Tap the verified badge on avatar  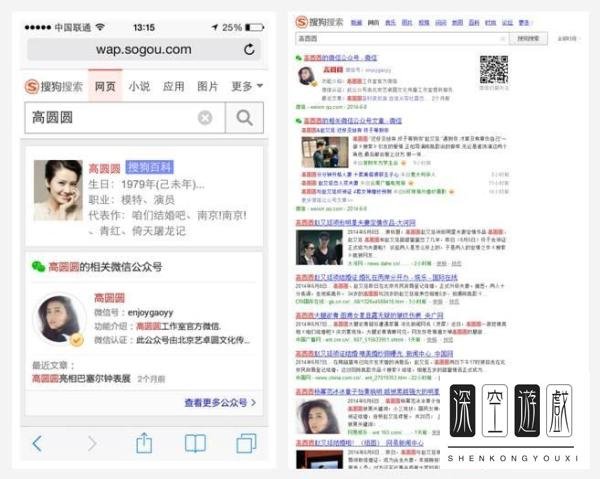coord(77,339)
